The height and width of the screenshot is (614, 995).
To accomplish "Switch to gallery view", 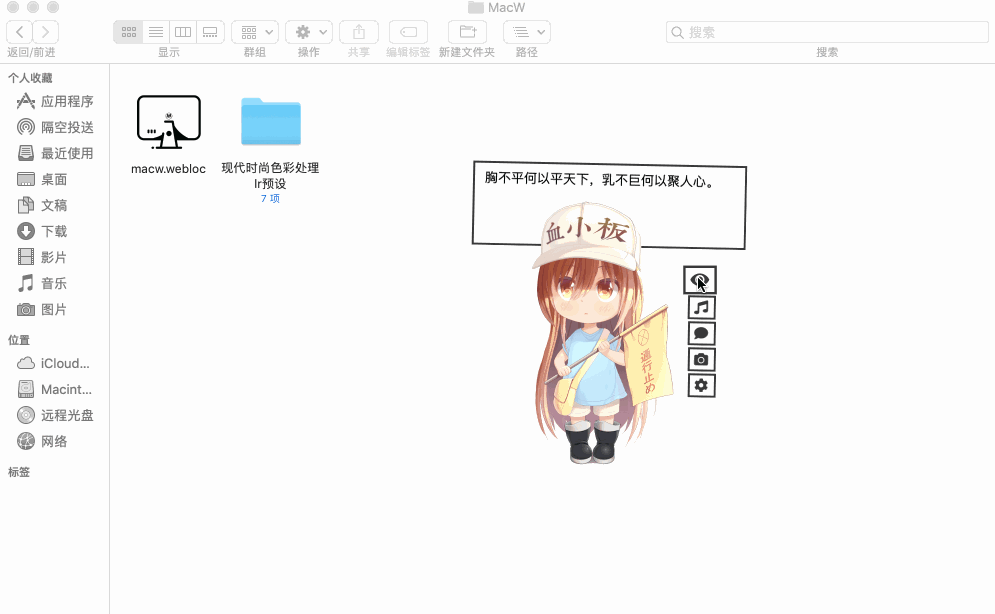I will (x=210, y=32).
